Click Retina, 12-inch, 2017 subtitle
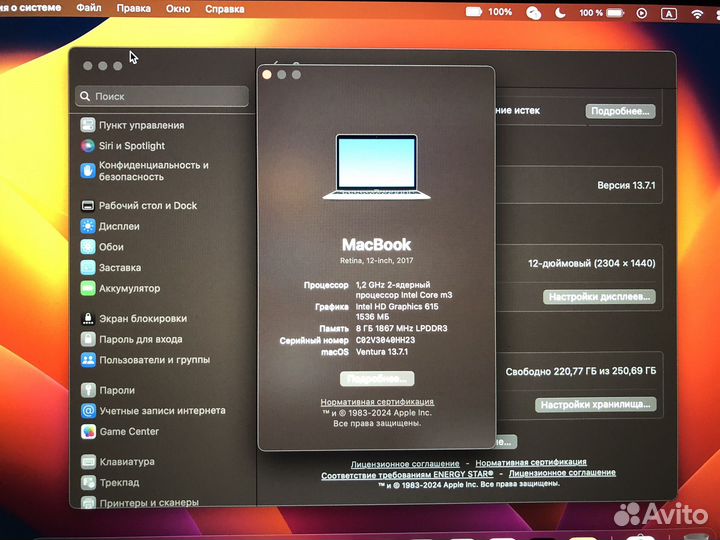The height and width of the screenshot is (540, 720). tap(377, 260)
